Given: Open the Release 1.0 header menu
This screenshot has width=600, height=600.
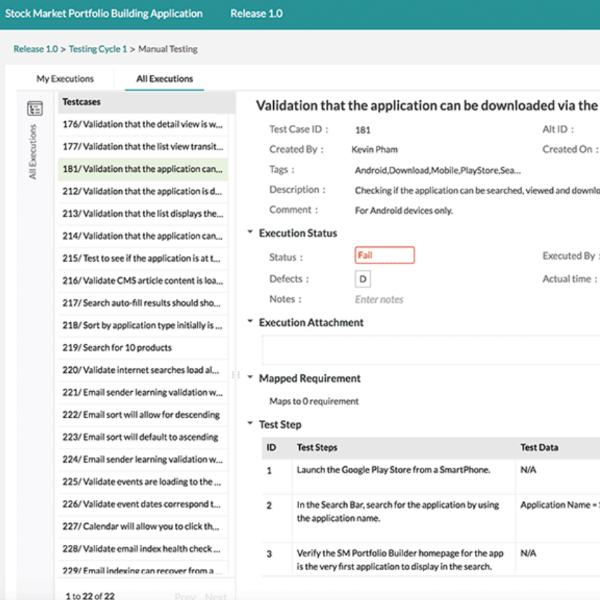Looking at the screenshot, I should click(256, 14).
